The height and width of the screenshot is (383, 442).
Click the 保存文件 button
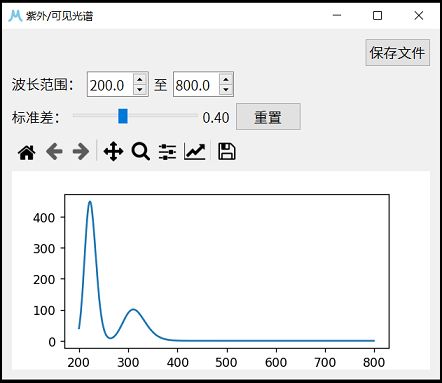397,53
